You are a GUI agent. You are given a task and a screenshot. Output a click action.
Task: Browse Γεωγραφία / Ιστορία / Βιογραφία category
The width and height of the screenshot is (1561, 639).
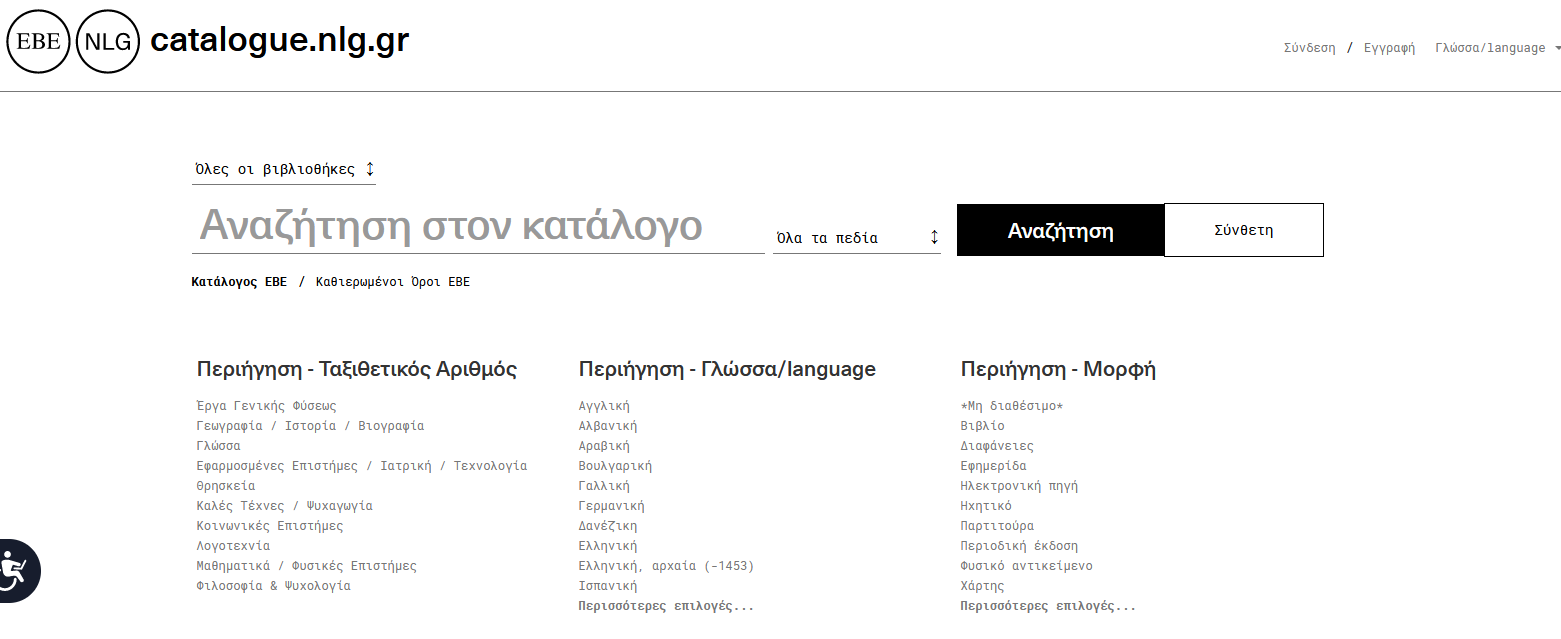pos(310,426)
